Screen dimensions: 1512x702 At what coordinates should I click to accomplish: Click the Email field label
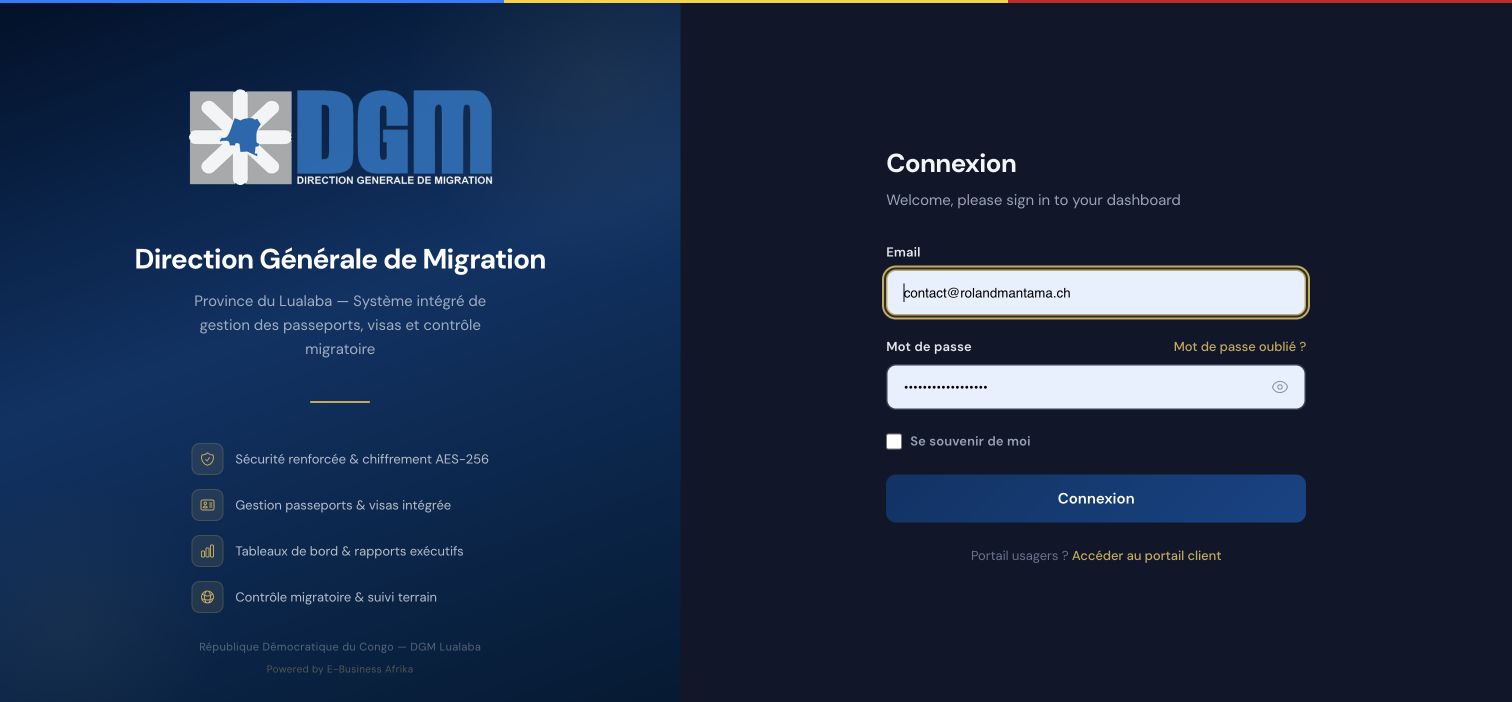pyautogui.click(x=903, y=252)
